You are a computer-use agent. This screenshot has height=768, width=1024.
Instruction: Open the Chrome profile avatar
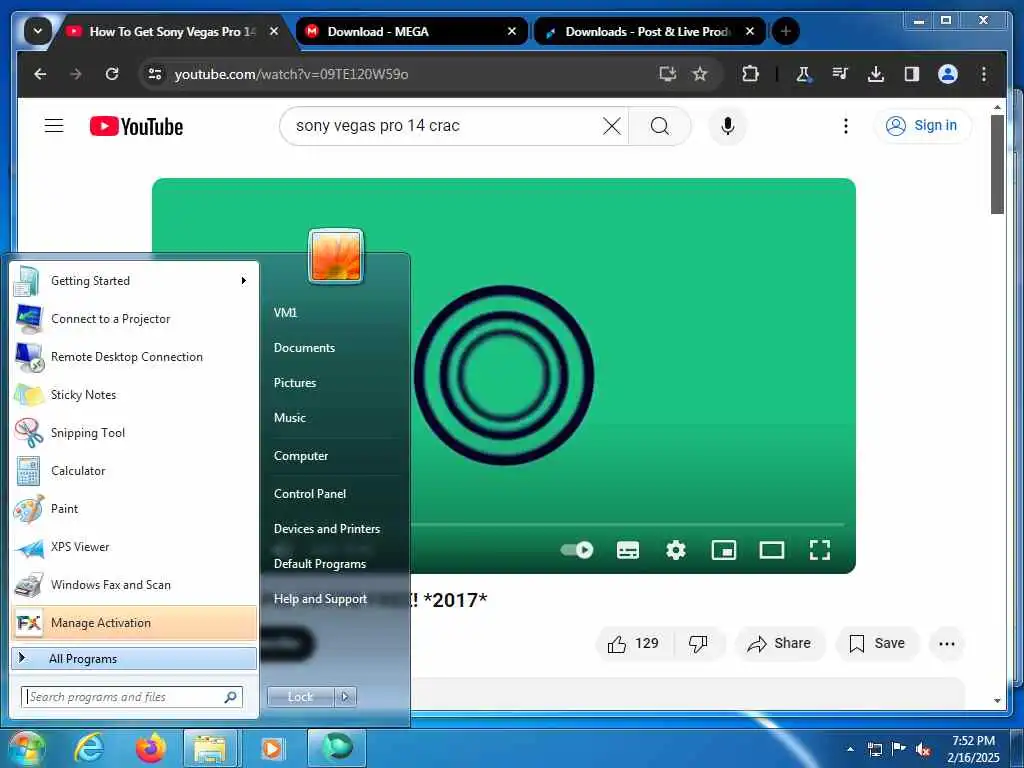click(x=948, y=74)
